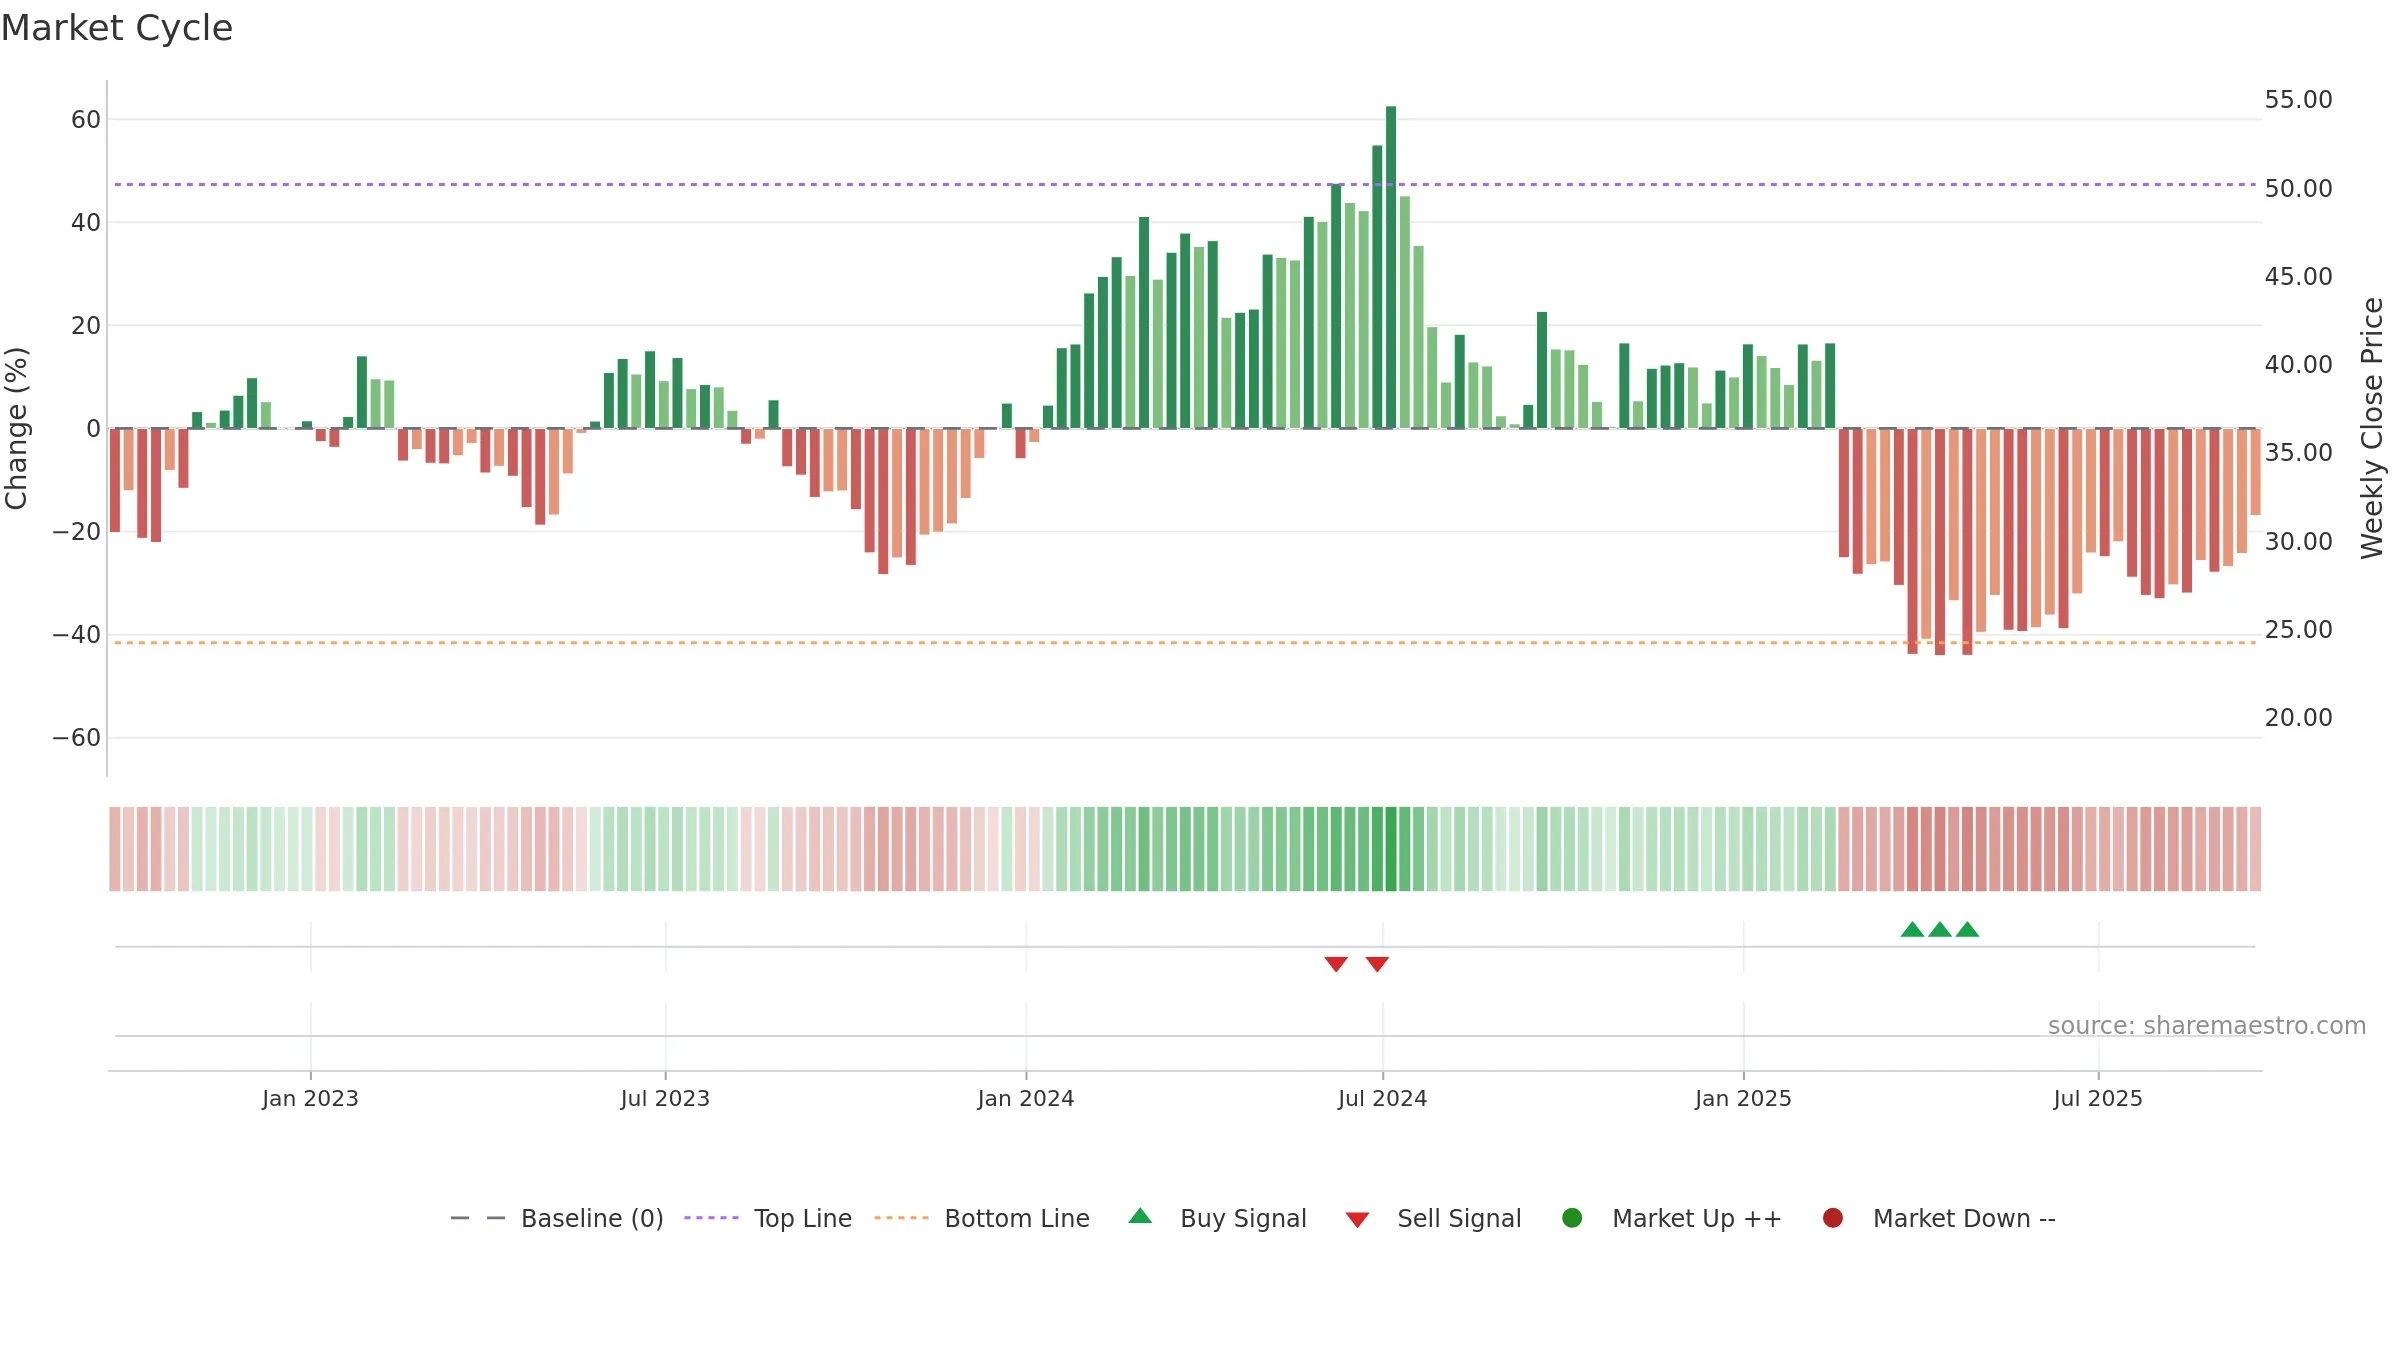Viewport: 2400px width, 1350px height.
Task: Click the 50.00 right axis value
Action: point(2298,188)
